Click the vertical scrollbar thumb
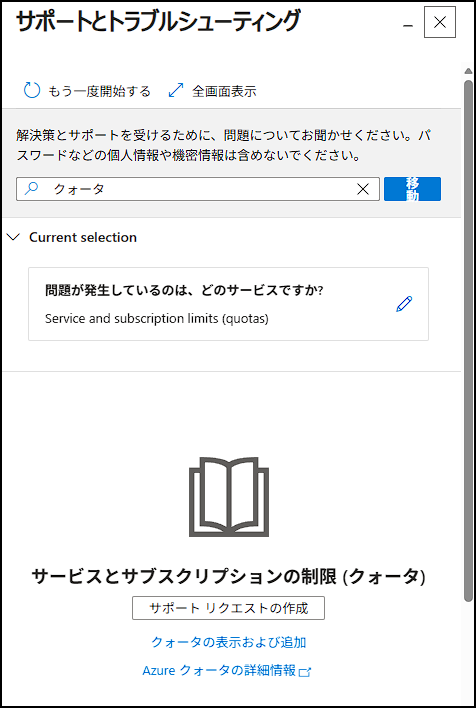This screenshot has width=476, height=708. pyautogui.click(x=468, y=341)
